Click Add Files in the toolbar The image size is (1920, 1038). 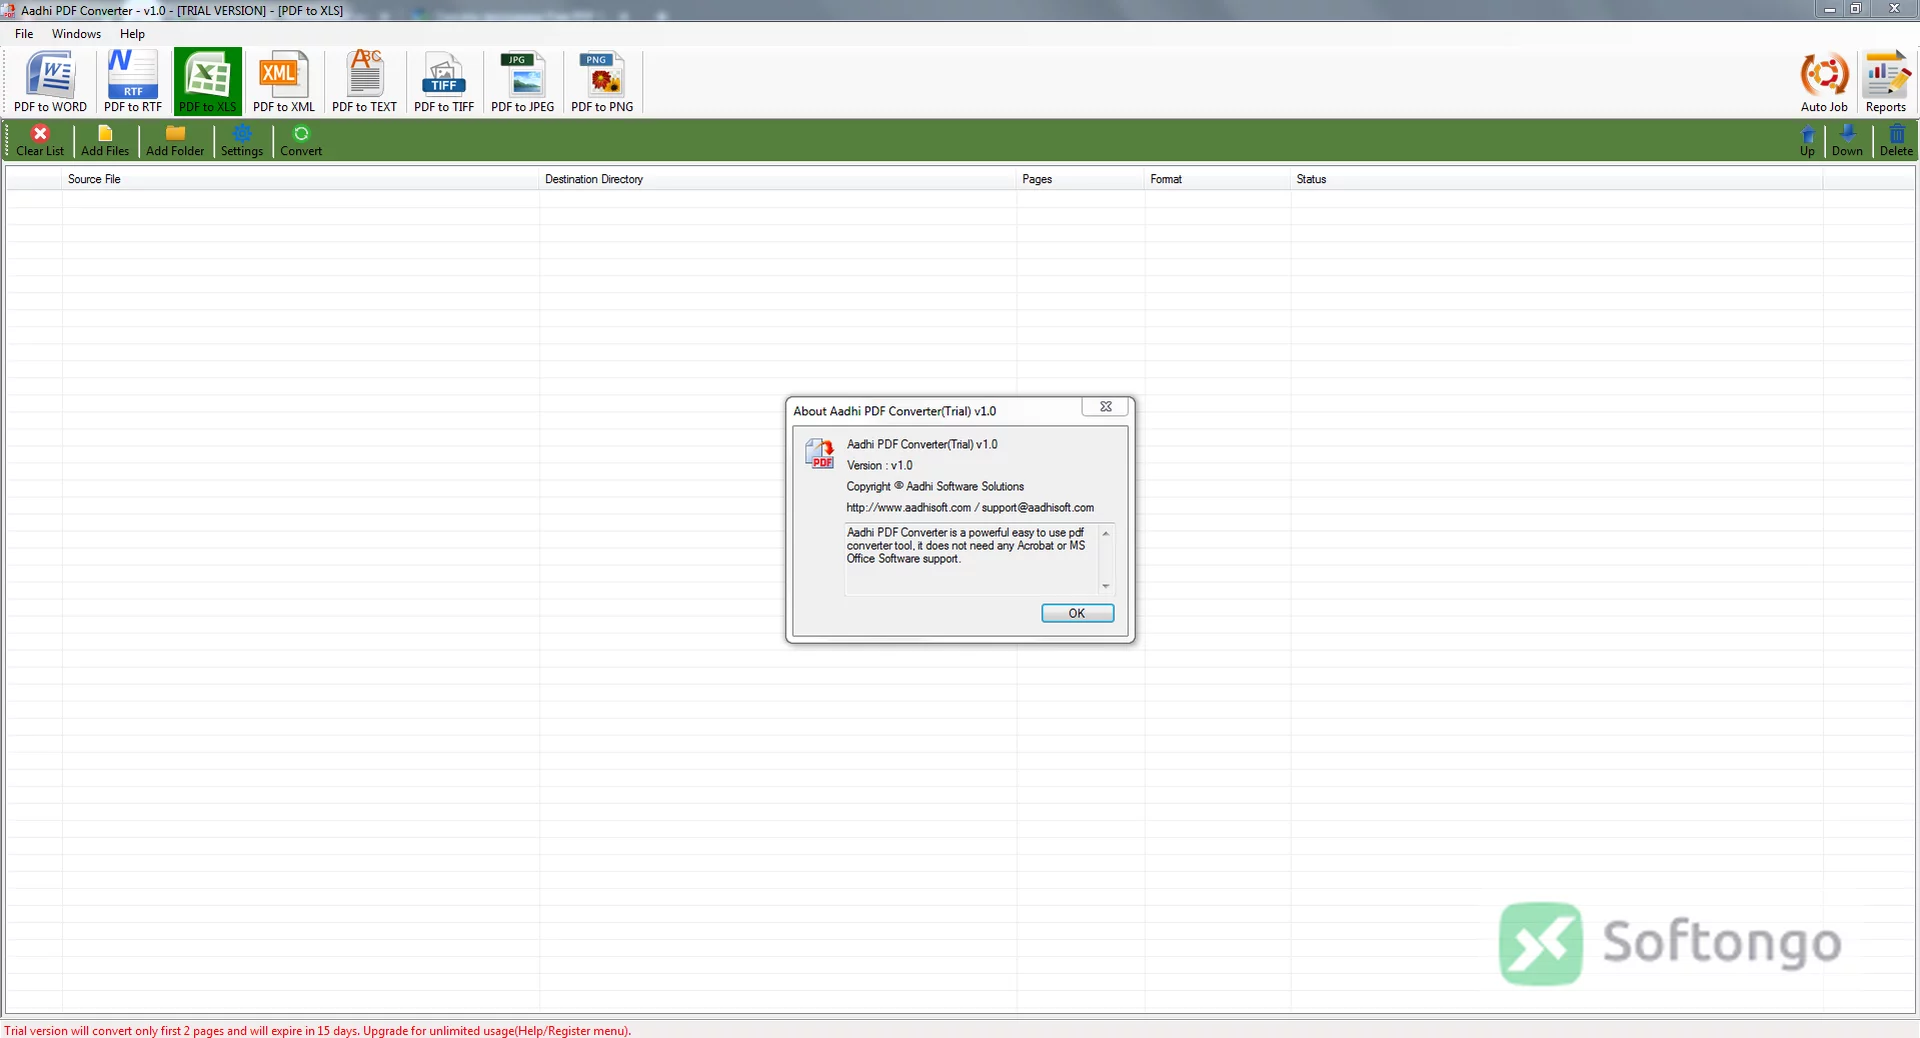coord(105,141)
